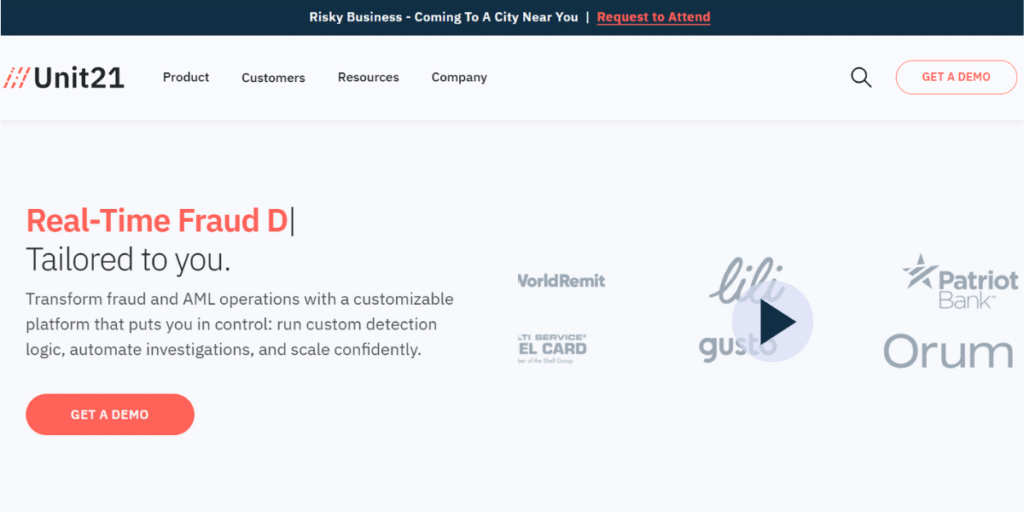The width and height of the screenshot is (1024, 512).
Task: Open the Company menu
Action: point(459,78)
